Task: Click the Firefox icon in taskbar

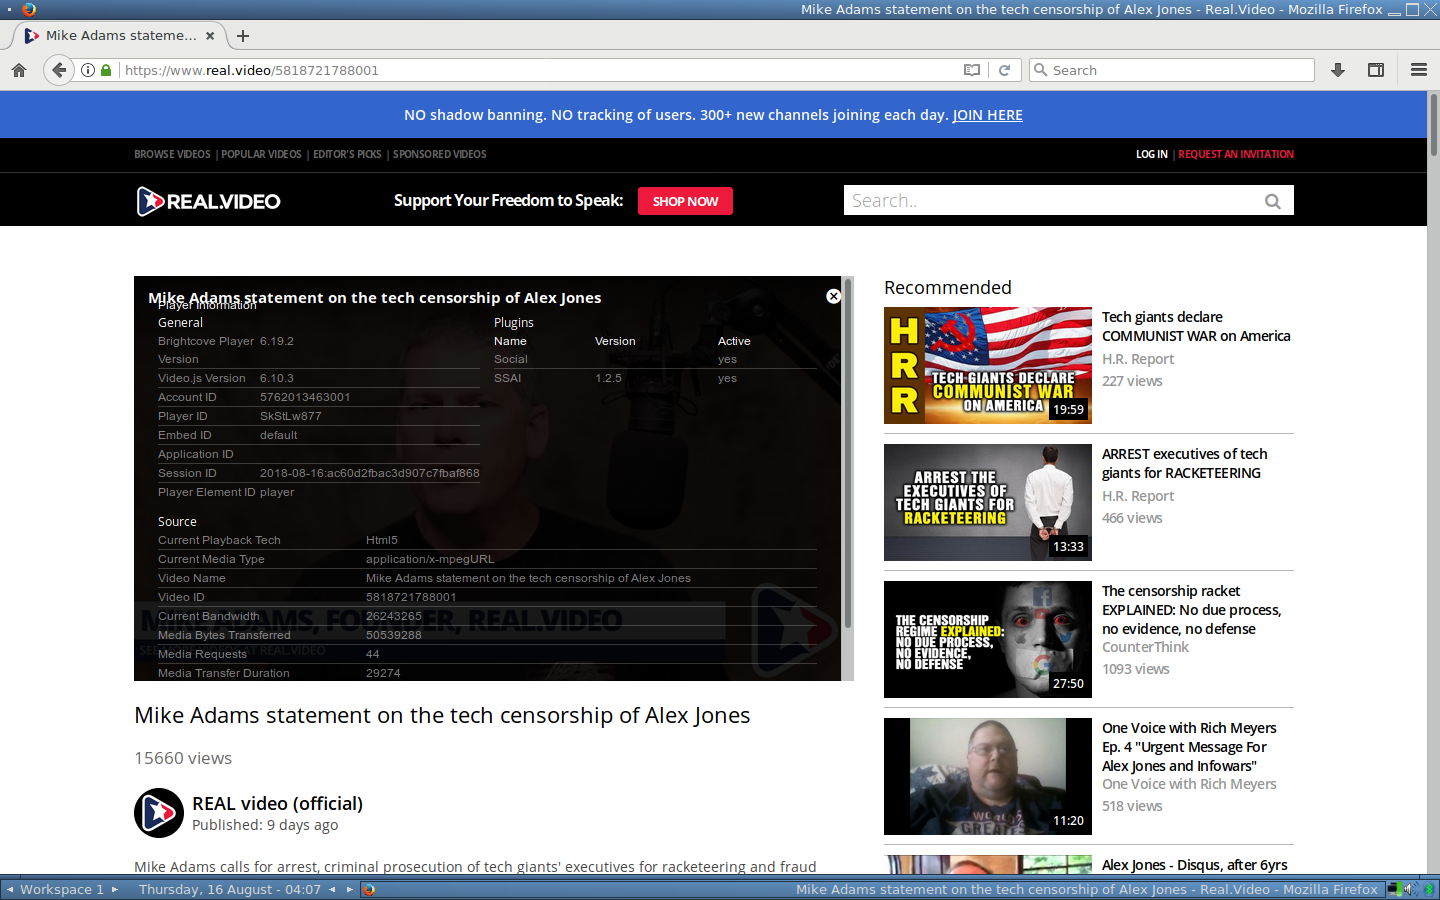Action: tap(369, 889)
